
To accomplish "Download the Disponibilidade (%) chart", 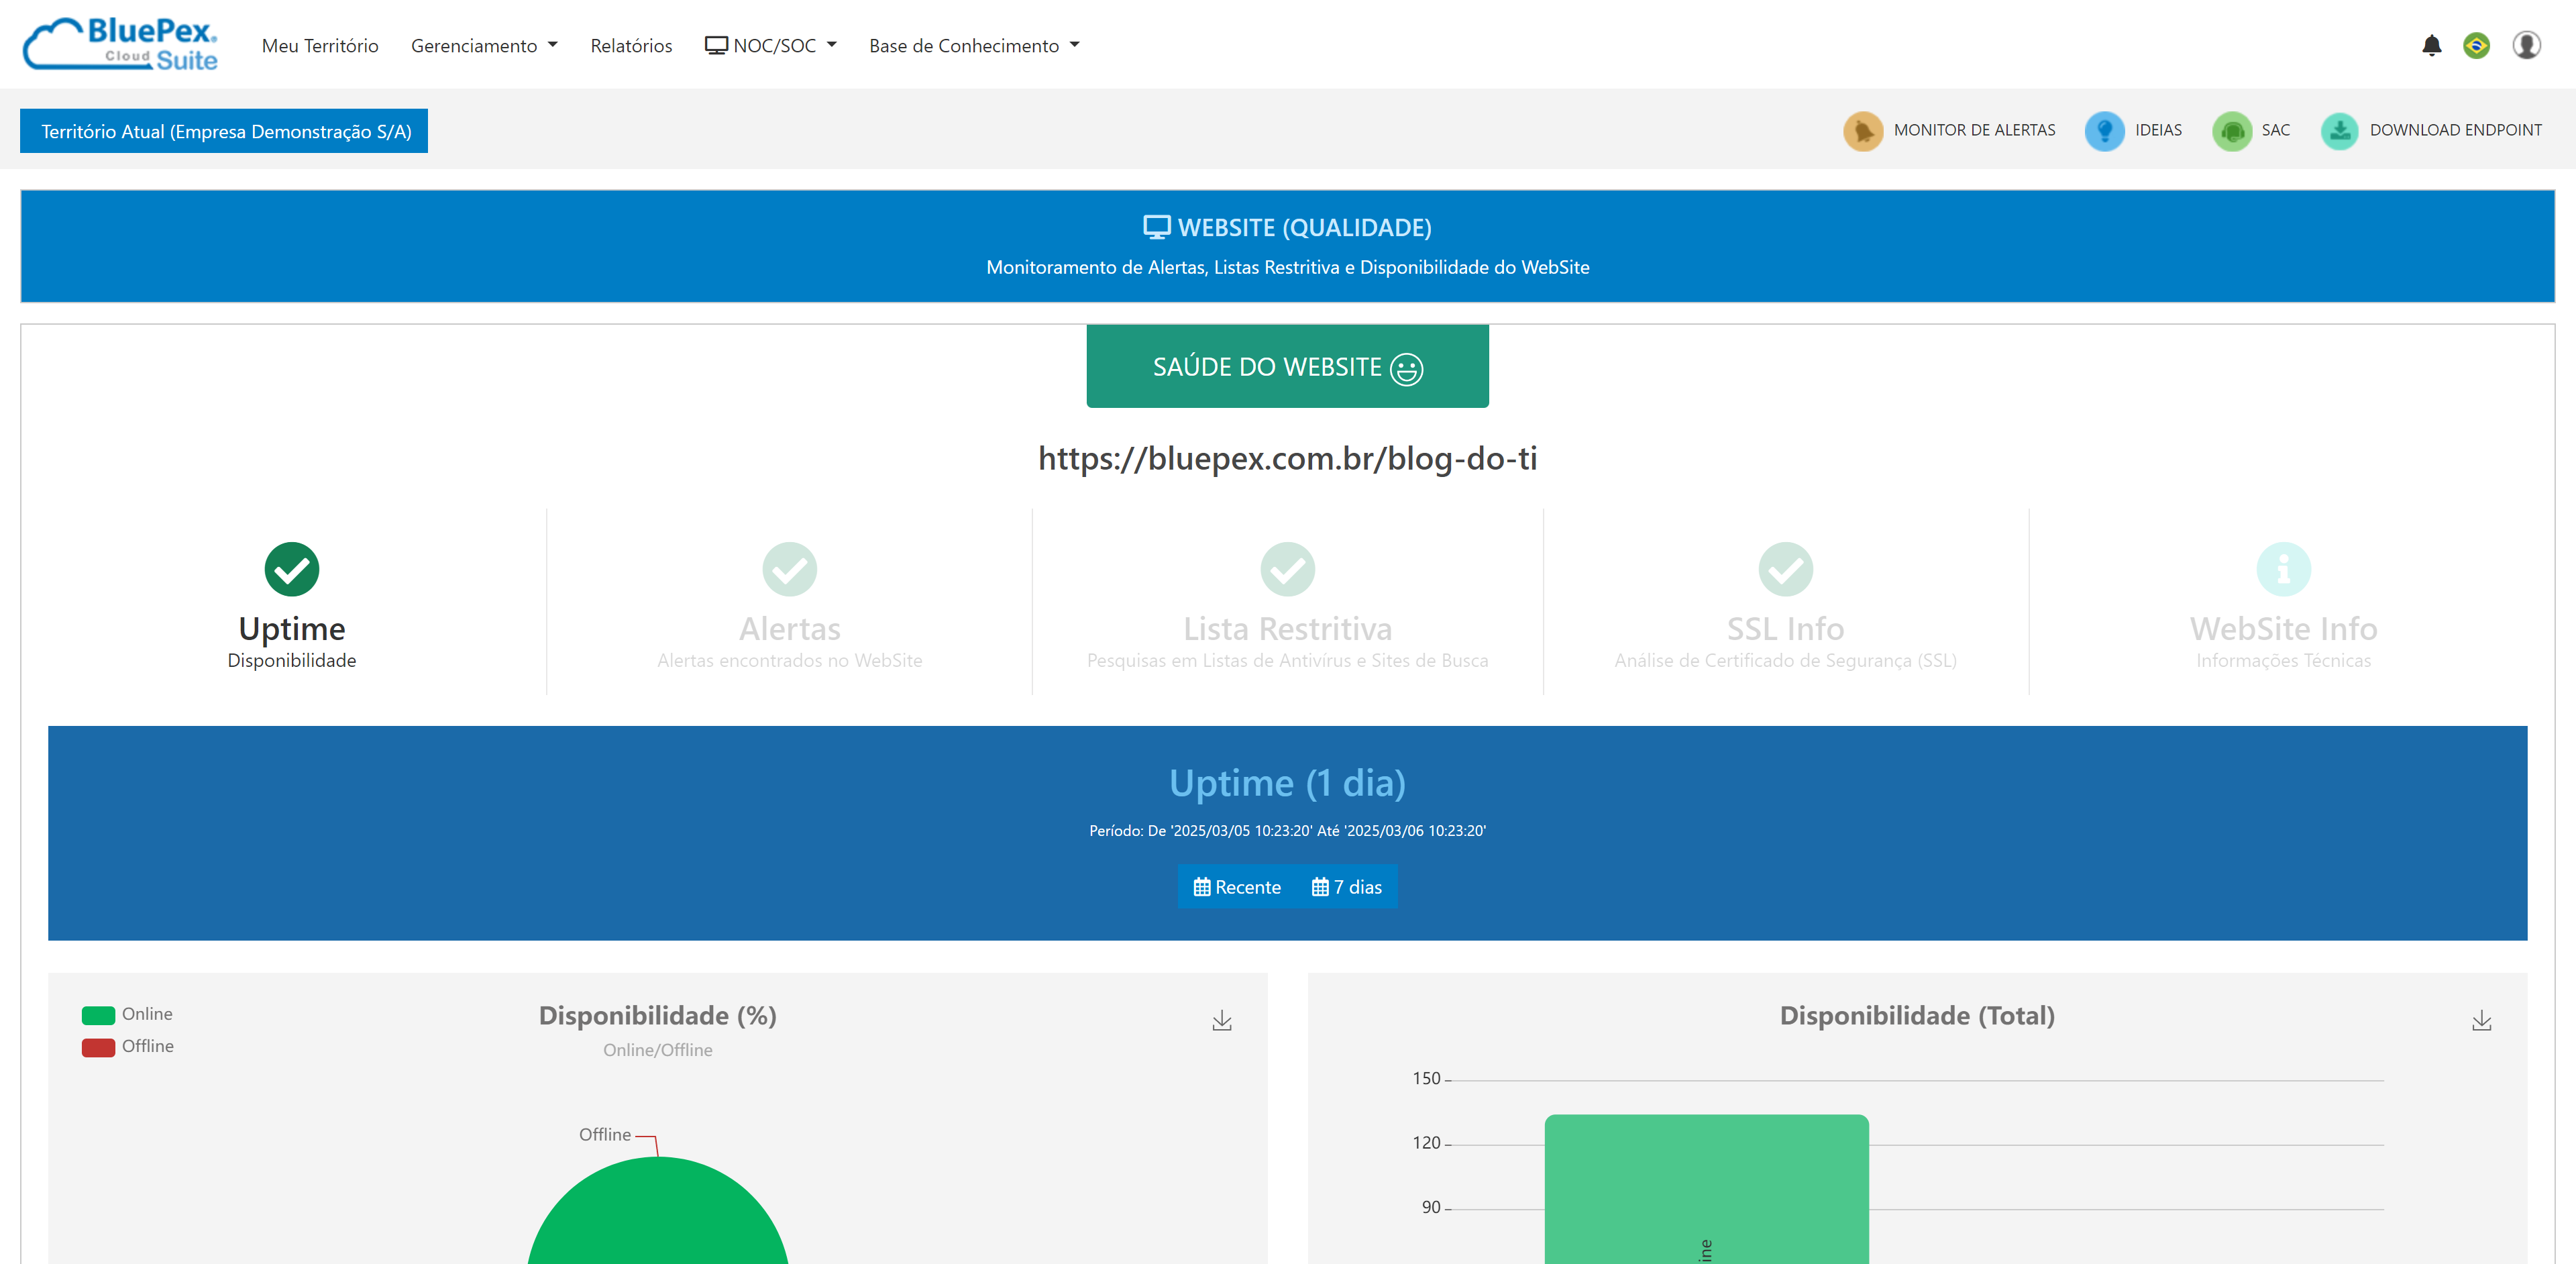I will pos(1221,1020).
